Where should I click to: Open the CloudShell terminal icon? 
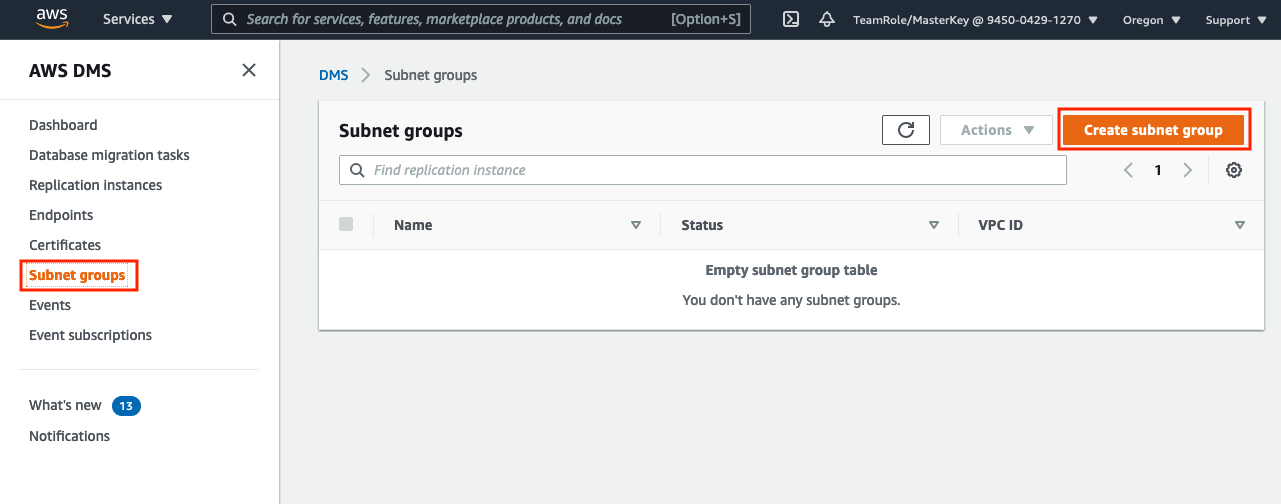point(791,19)
